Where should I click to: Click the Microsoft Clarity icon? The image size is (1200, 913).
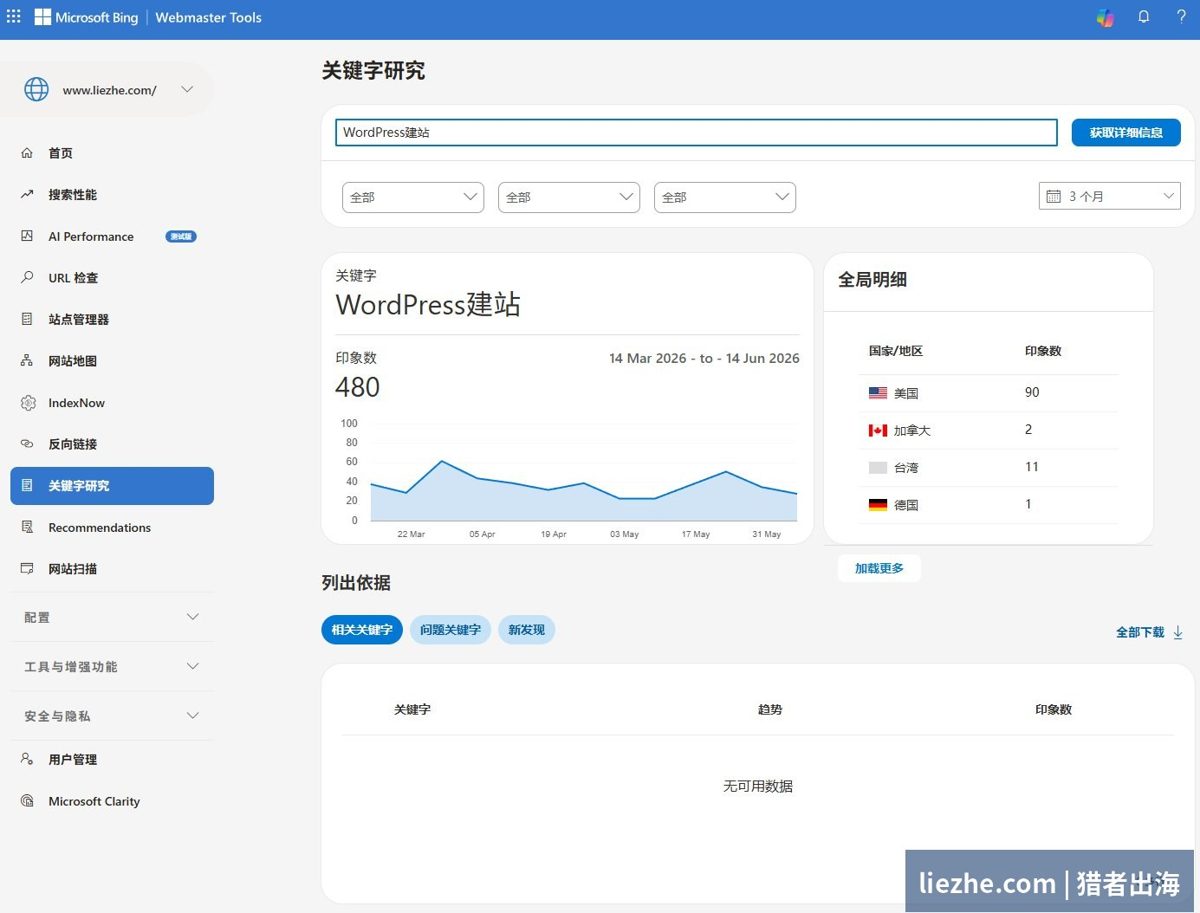[x=27, y=801]
